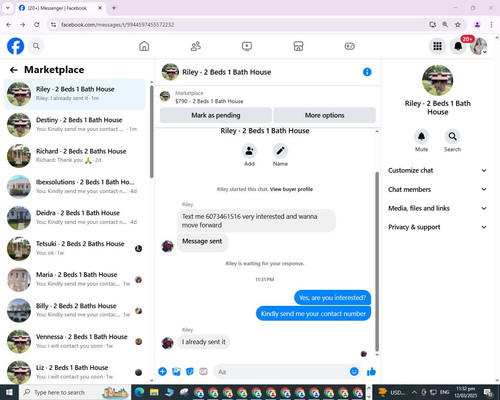Open Chrome three-dot menu

[x=491, y=25]
